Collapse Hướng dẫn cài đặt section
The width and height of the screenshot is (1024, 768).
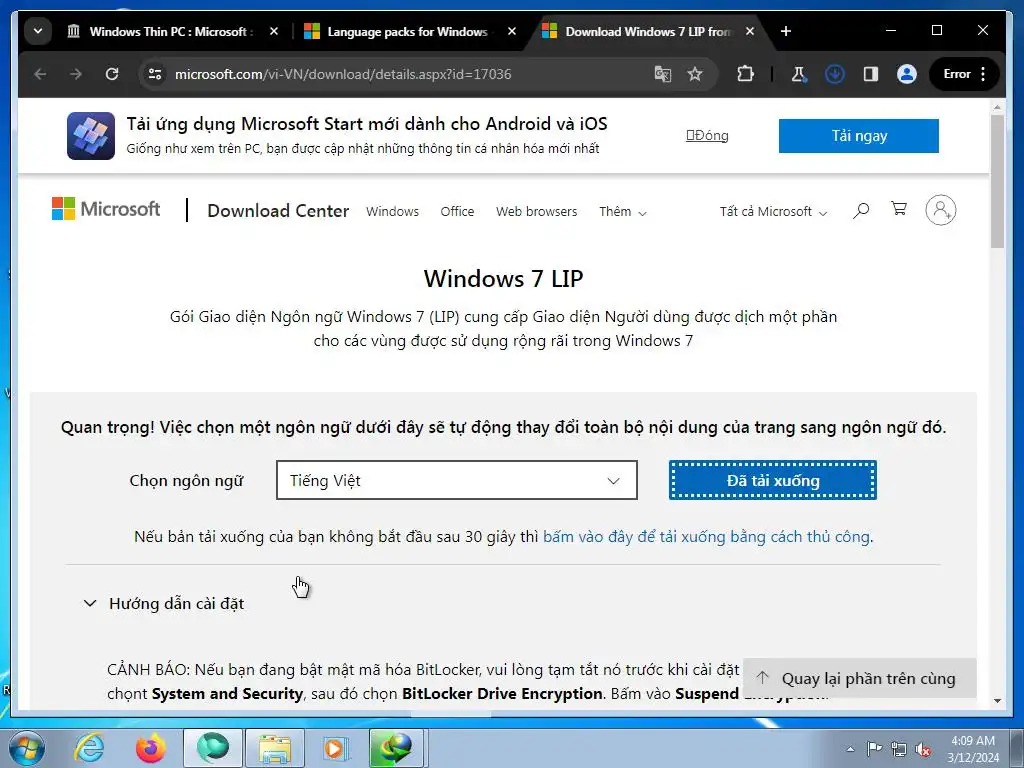163,603
